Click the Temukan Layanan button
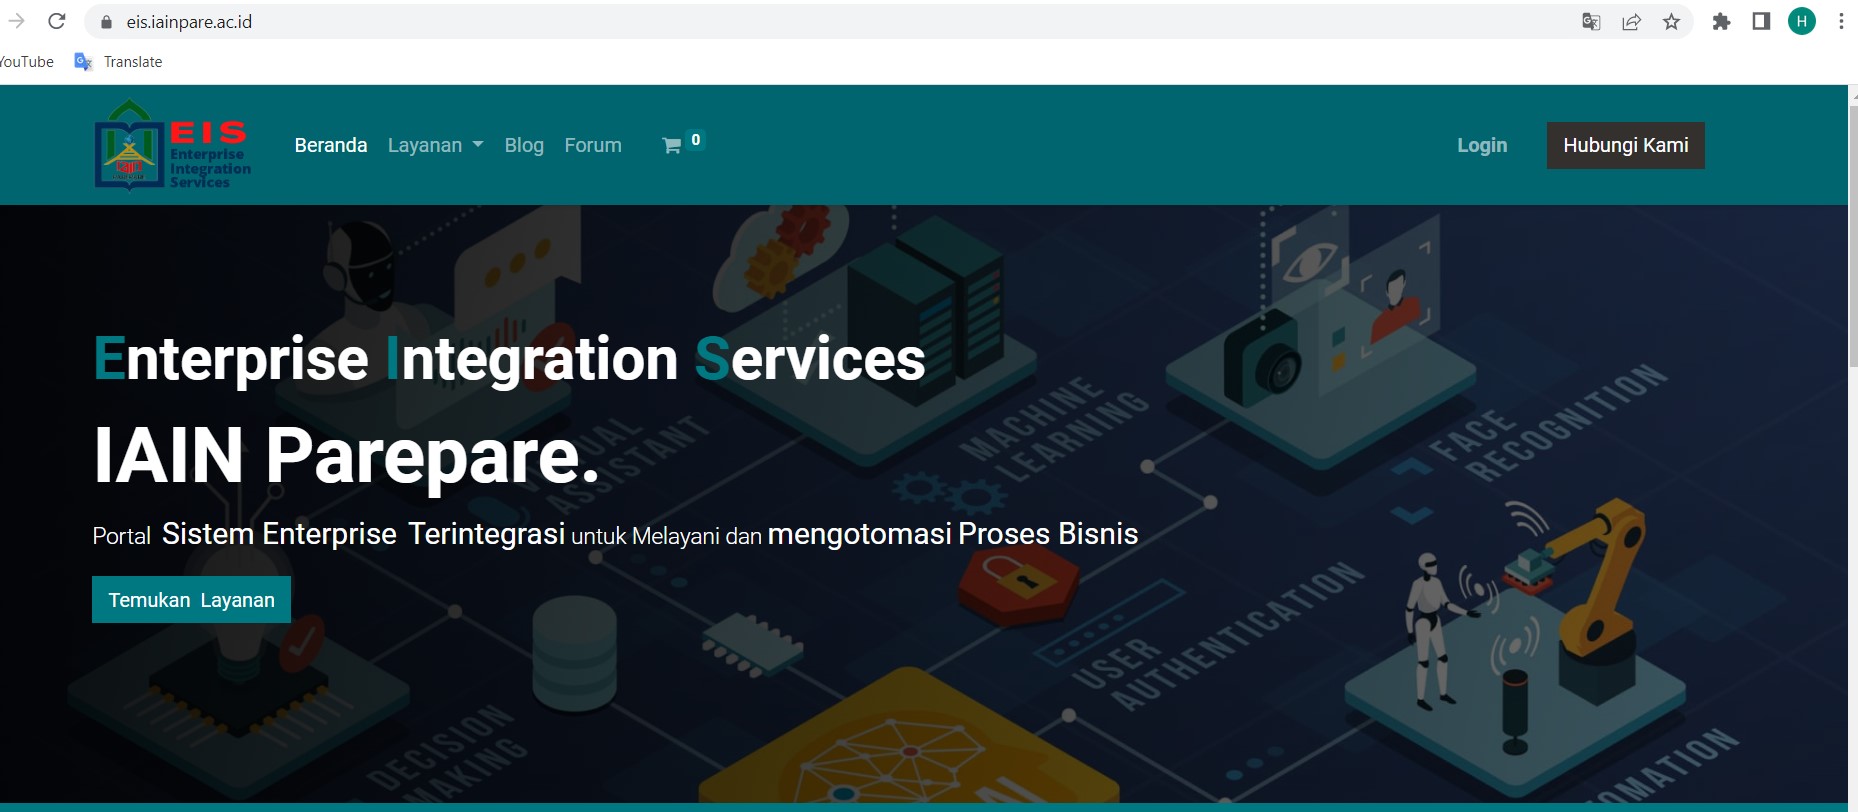Image resolution: width=1858 pixels, height=812 pixels. (191, 600)
